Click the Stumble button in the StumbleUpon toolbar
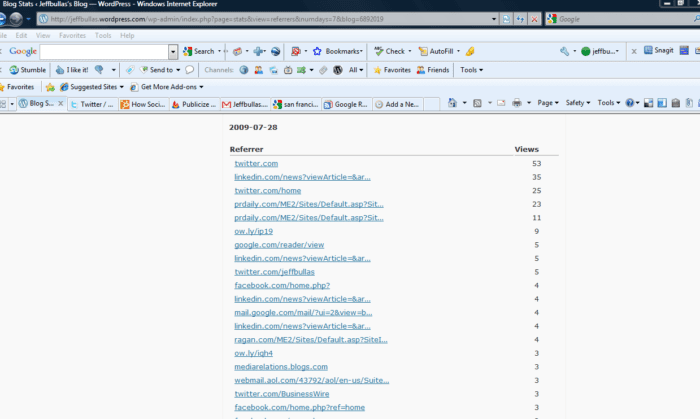The image size is (700, 419). (28, 70)
